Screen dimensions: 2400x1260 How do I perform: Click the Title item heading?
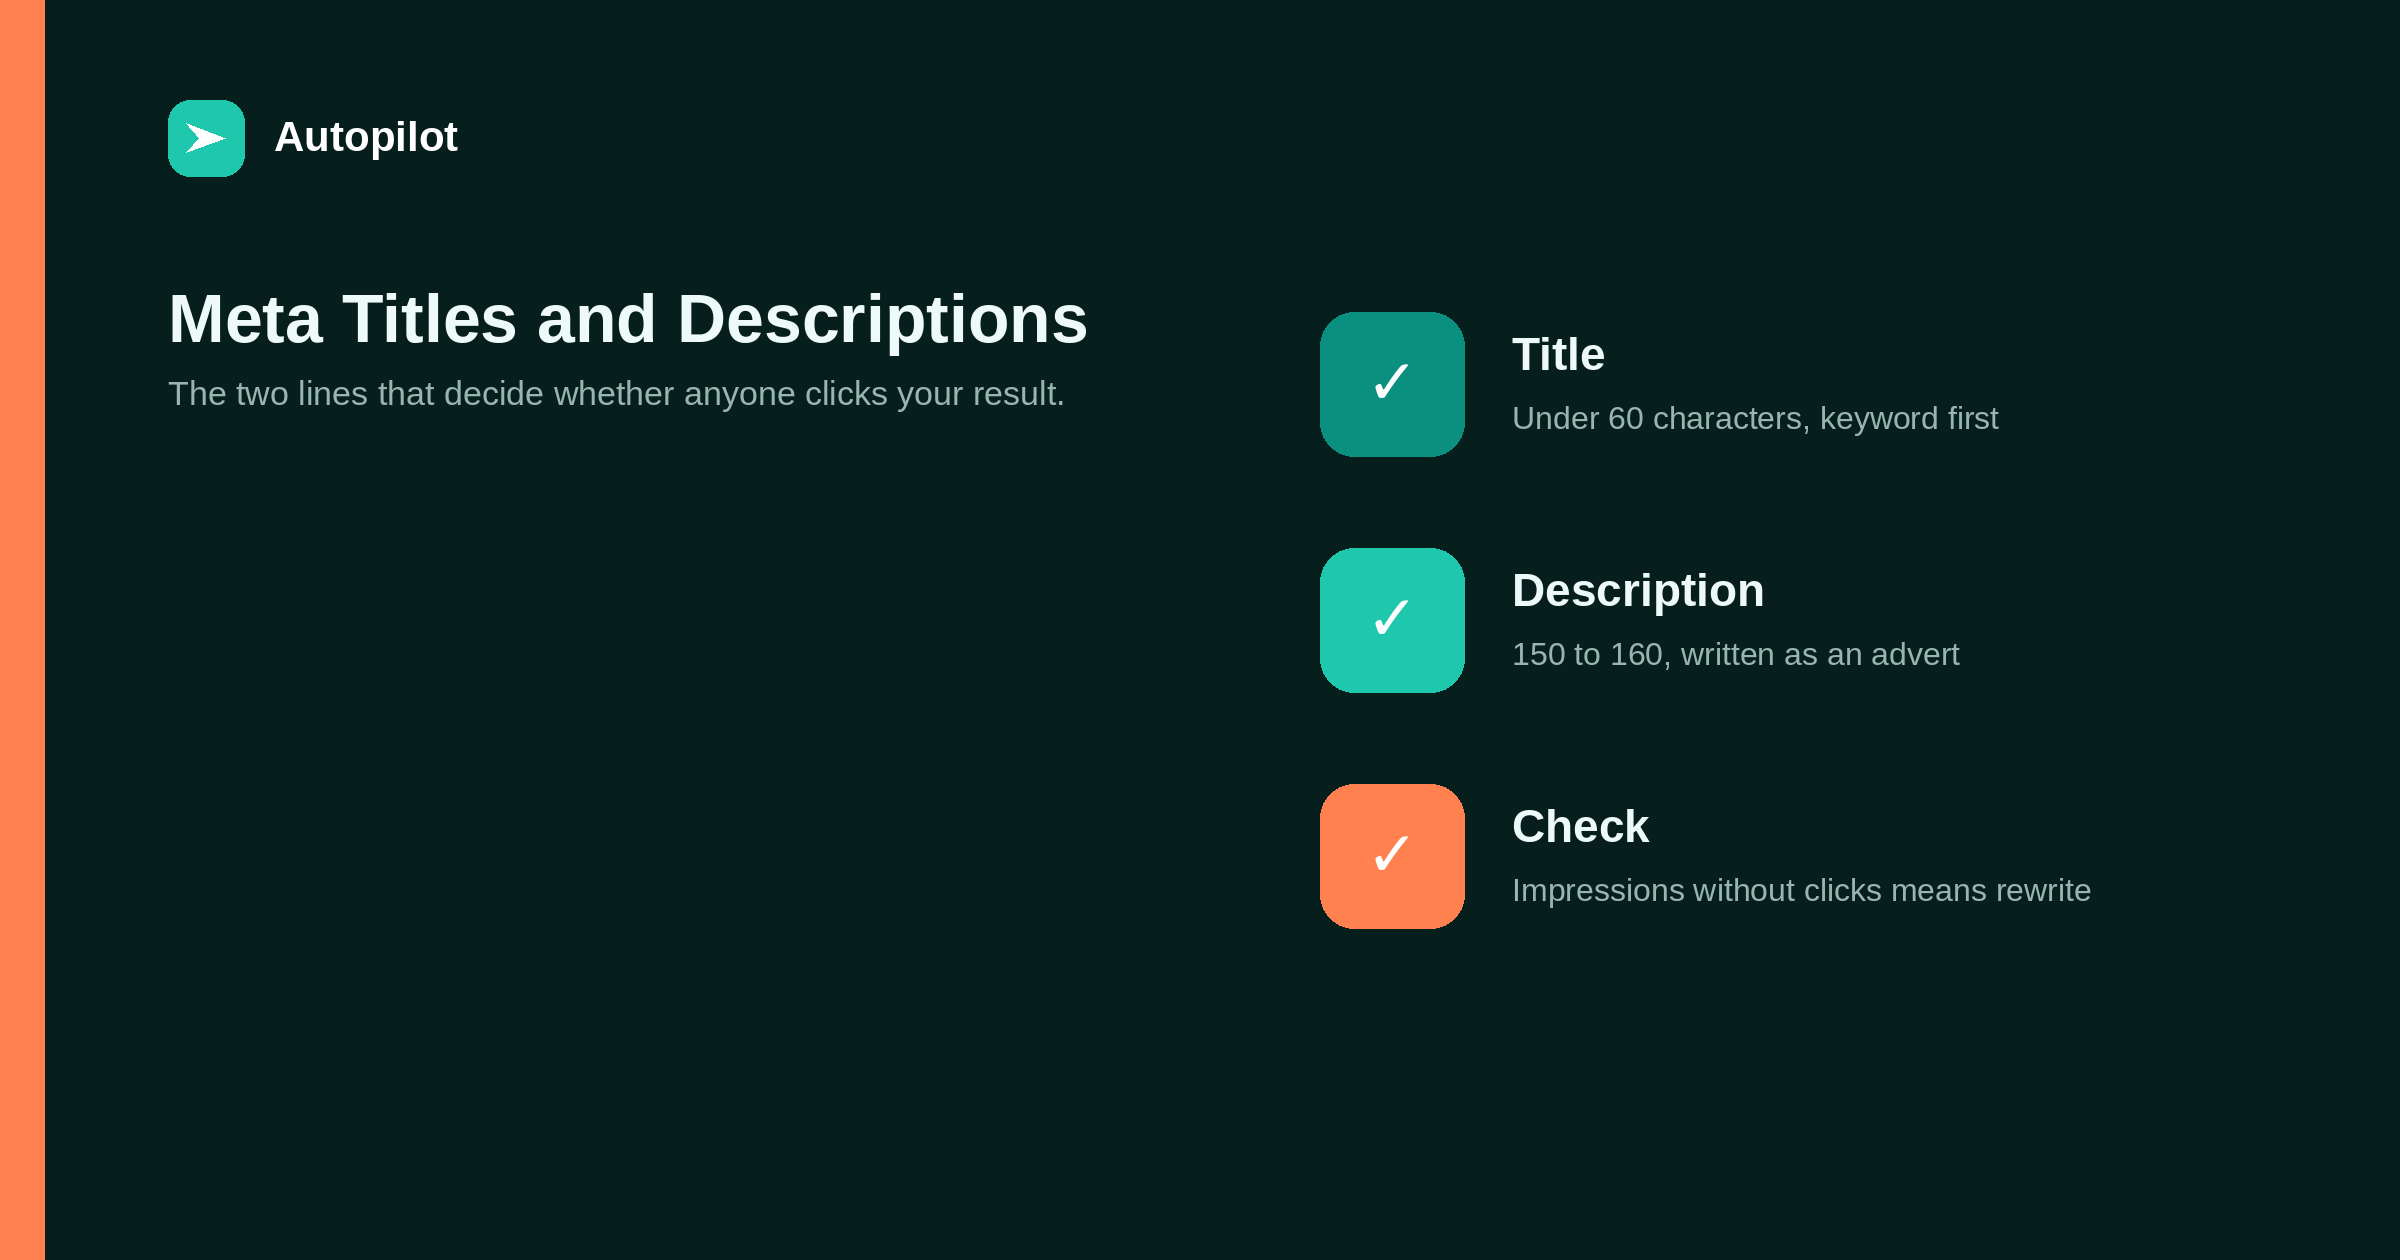pyautogui.click(x=1558, y=355)
